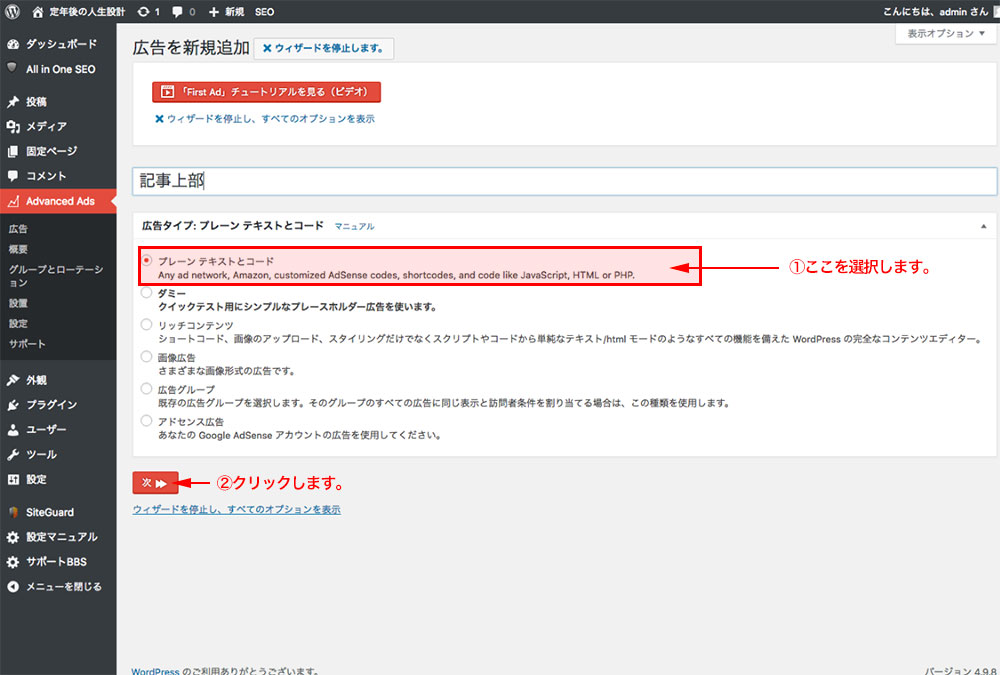The height and width of the screenshot is (675, 1000).
Task: Click ad title field containing 記事上部
Action: pos(564,181)
